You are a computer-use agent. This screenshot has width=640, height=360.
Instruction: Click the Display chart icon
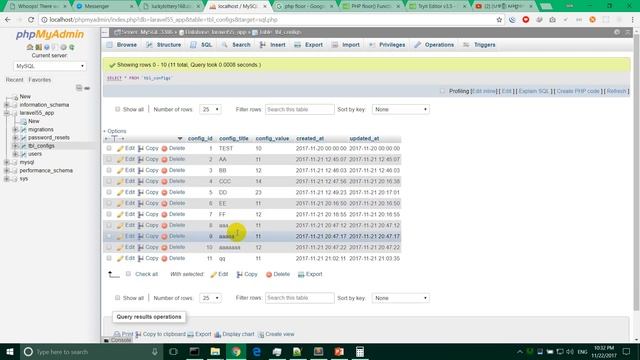coord(218,334)
